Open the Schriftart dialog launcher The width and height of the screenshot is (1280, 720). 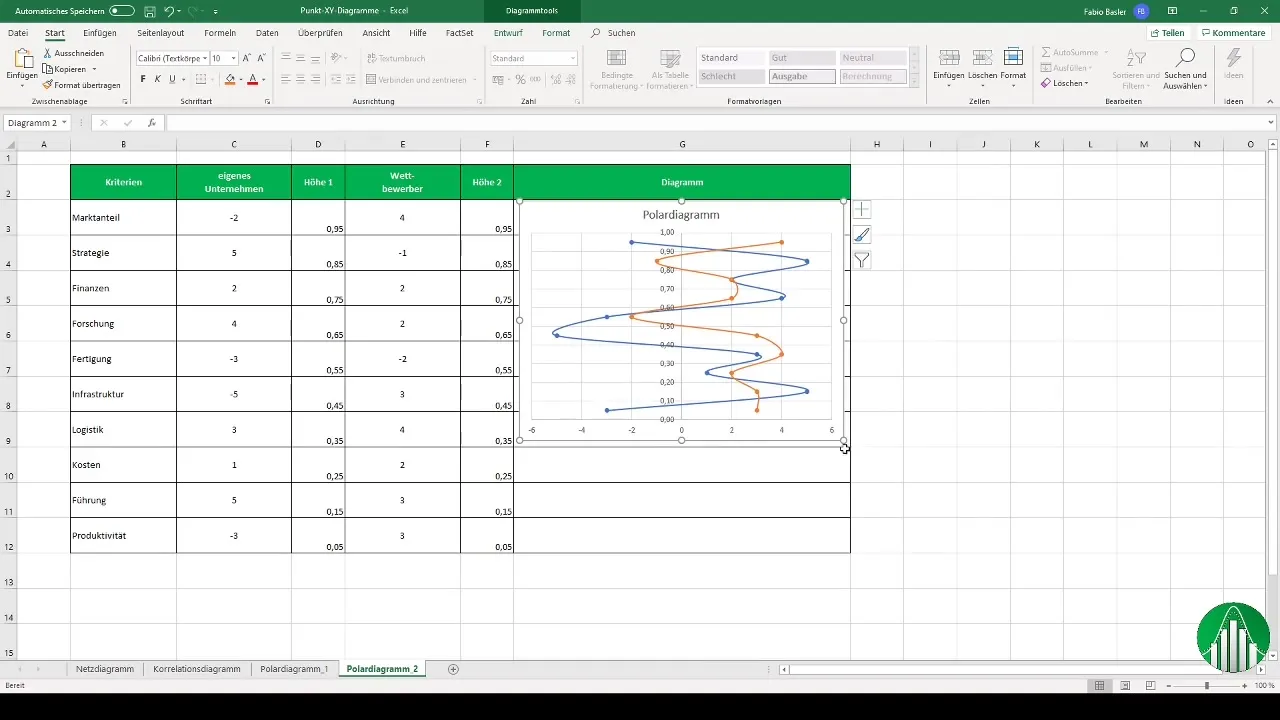pyautogui.click(x=267, y=102)
